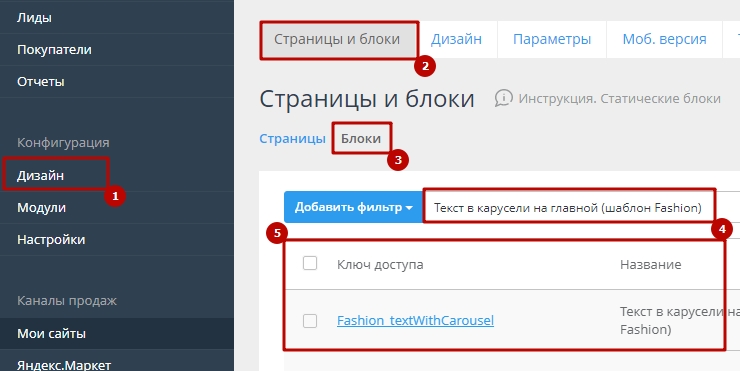Click the Страницы и блоки page heading
Viewport: 740px width, 371px height.
[x=367, y=99]
